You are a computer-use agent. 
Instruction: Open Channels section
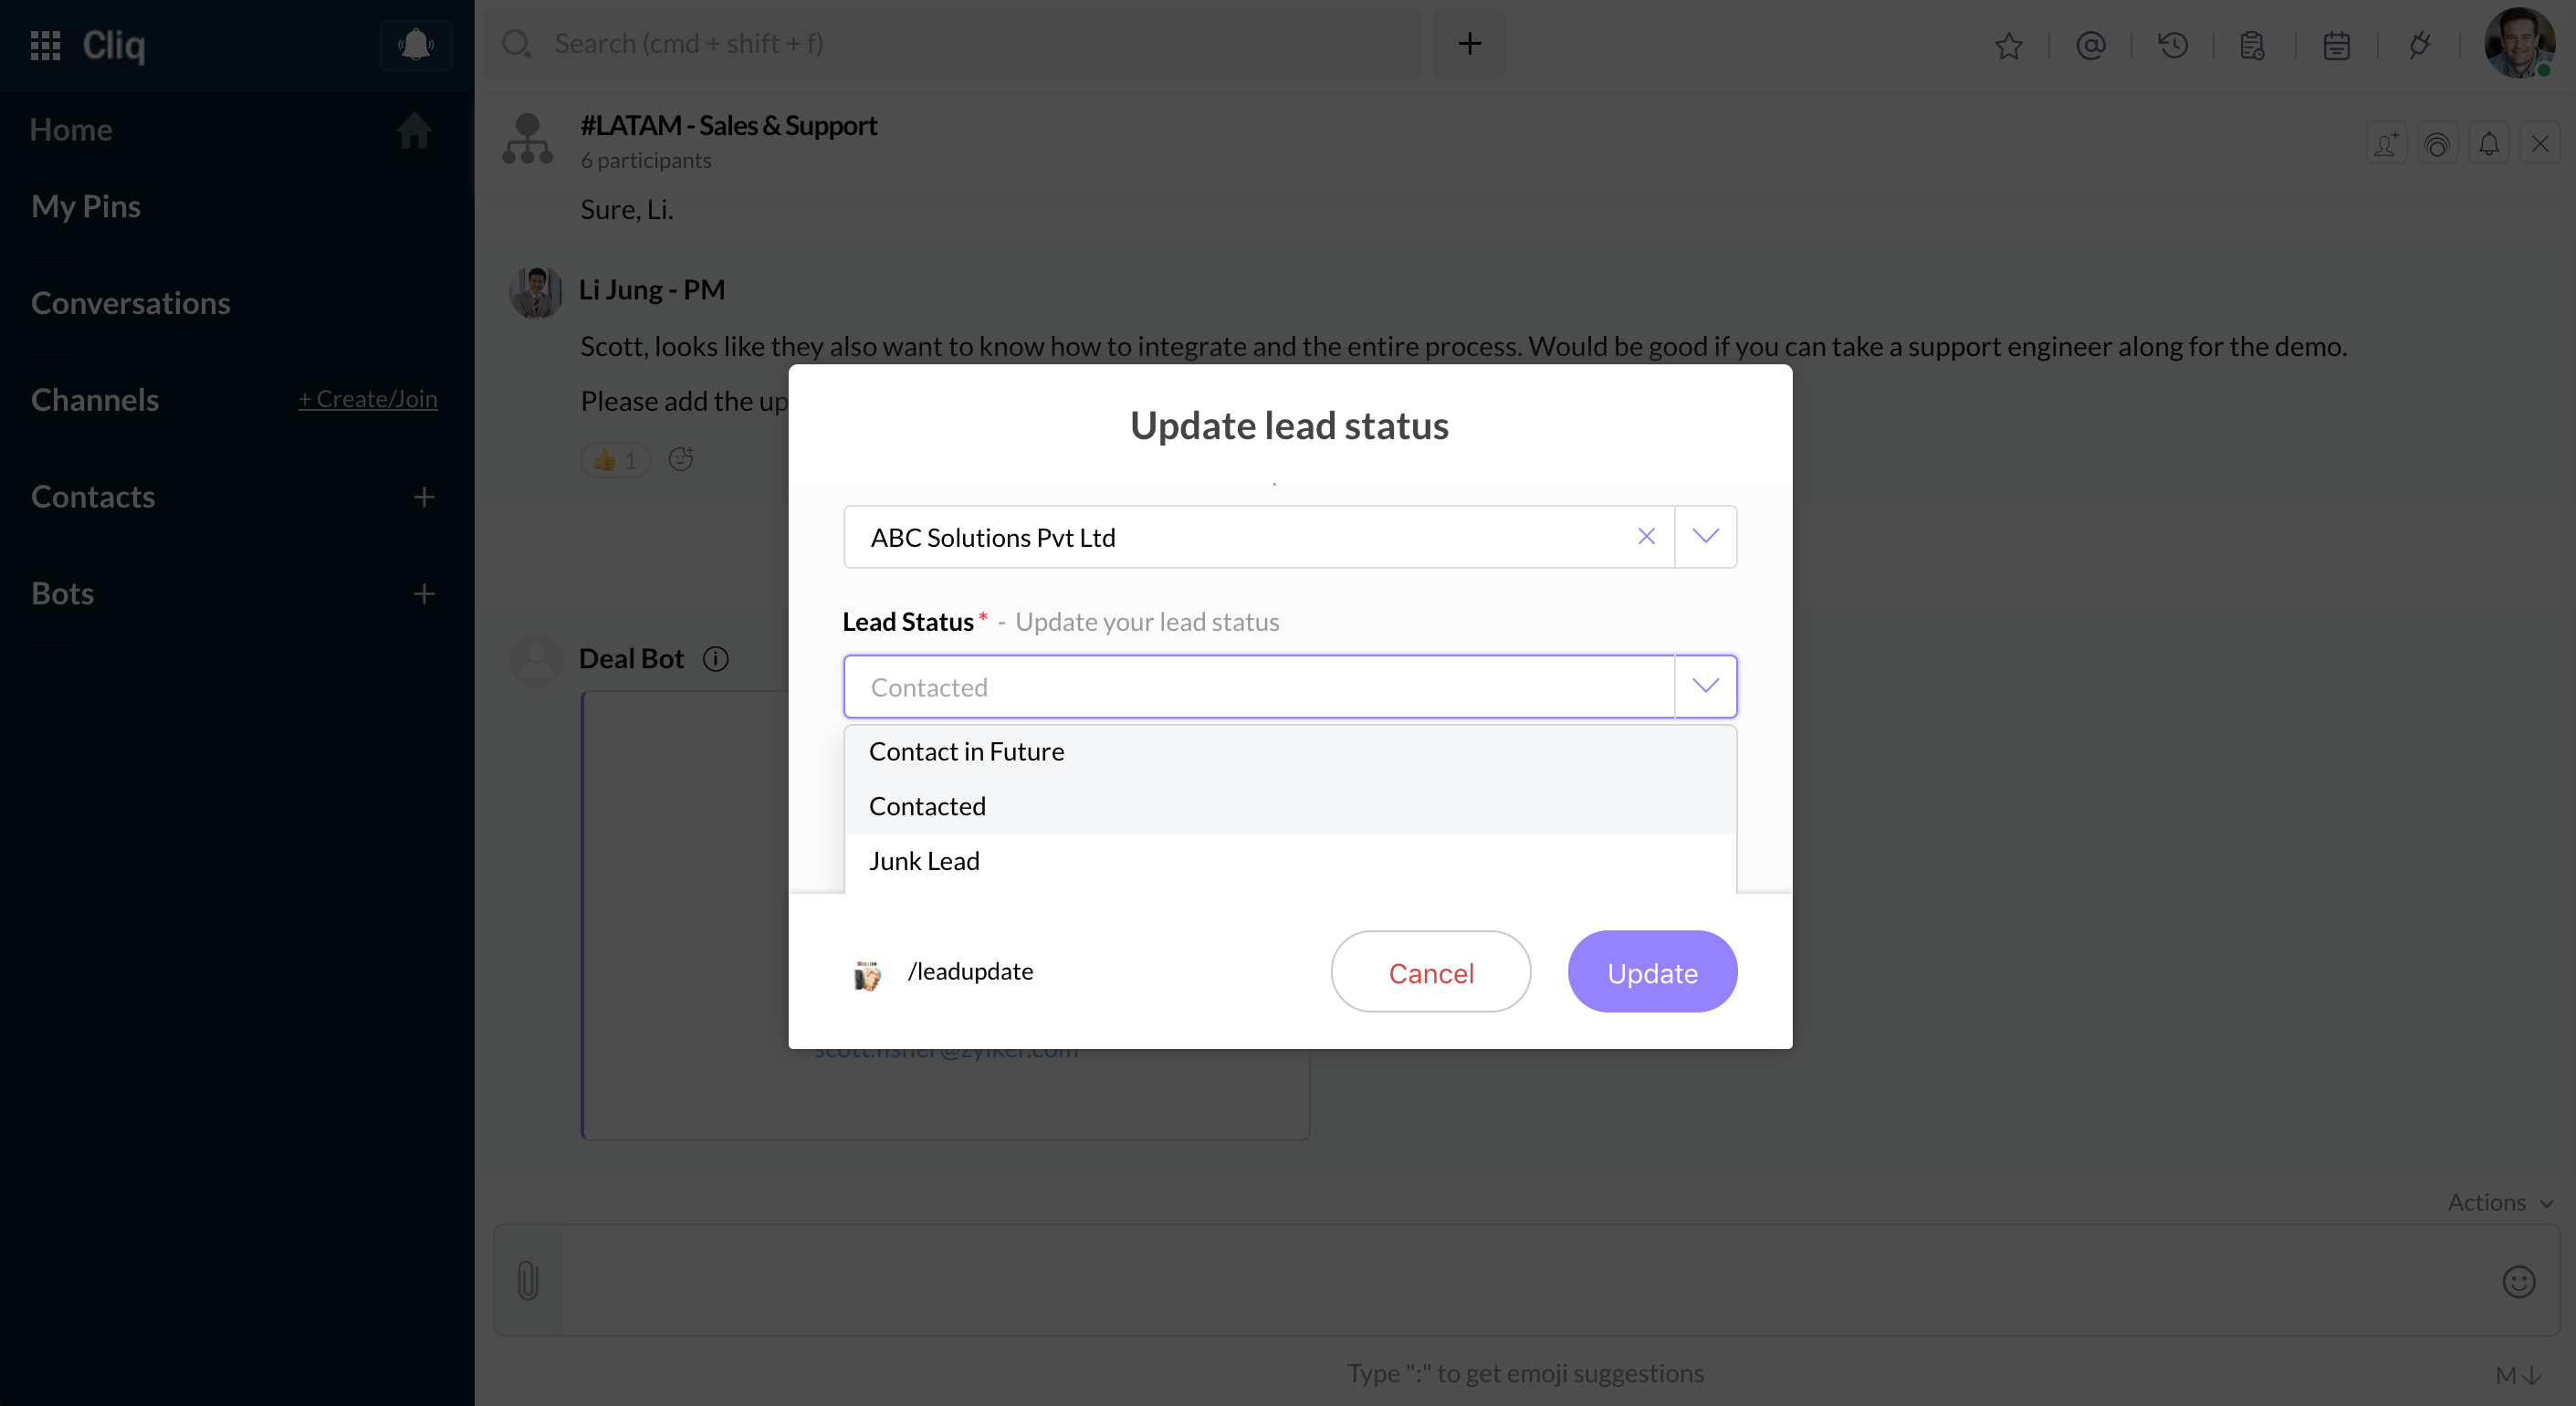[x=95, y=400]
